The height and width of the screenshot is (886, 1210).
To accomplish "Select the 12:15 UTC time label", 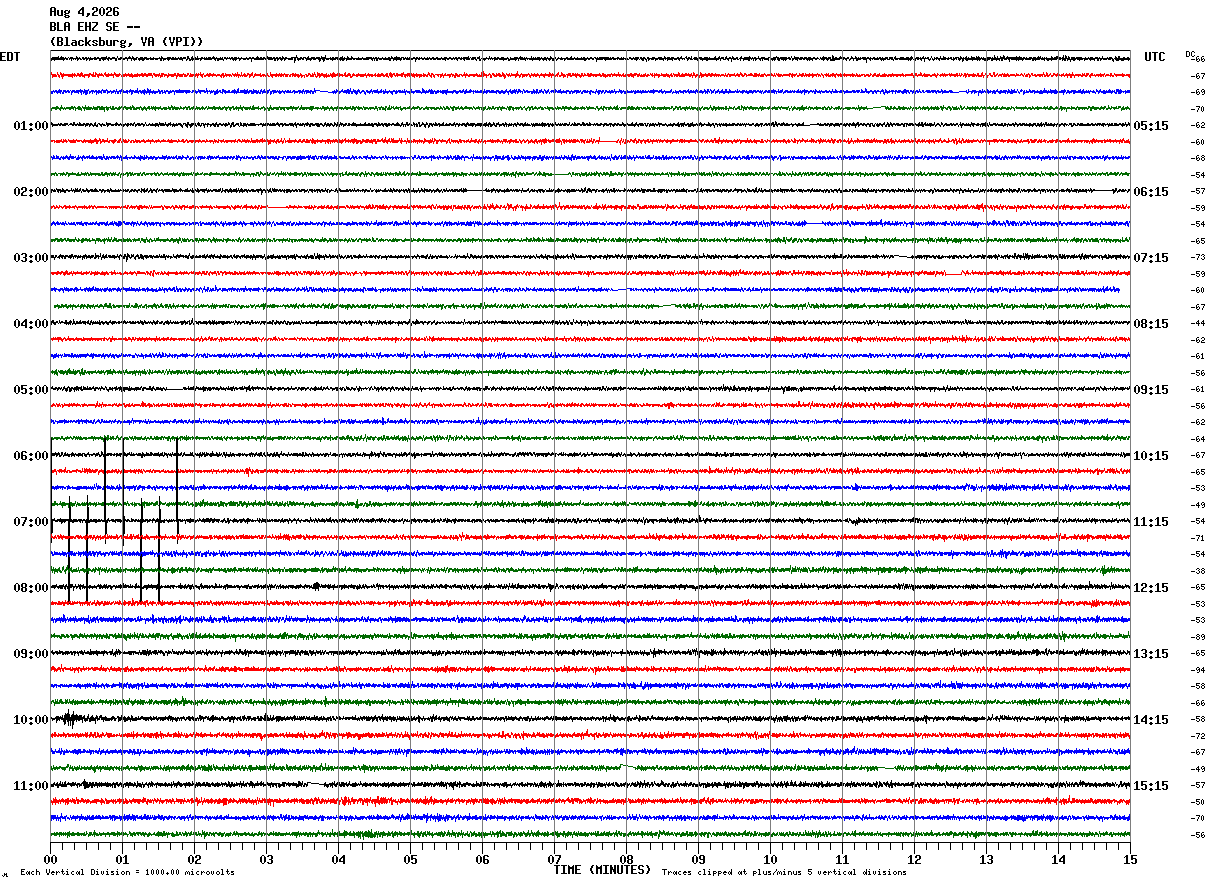I will (1151, 588).
